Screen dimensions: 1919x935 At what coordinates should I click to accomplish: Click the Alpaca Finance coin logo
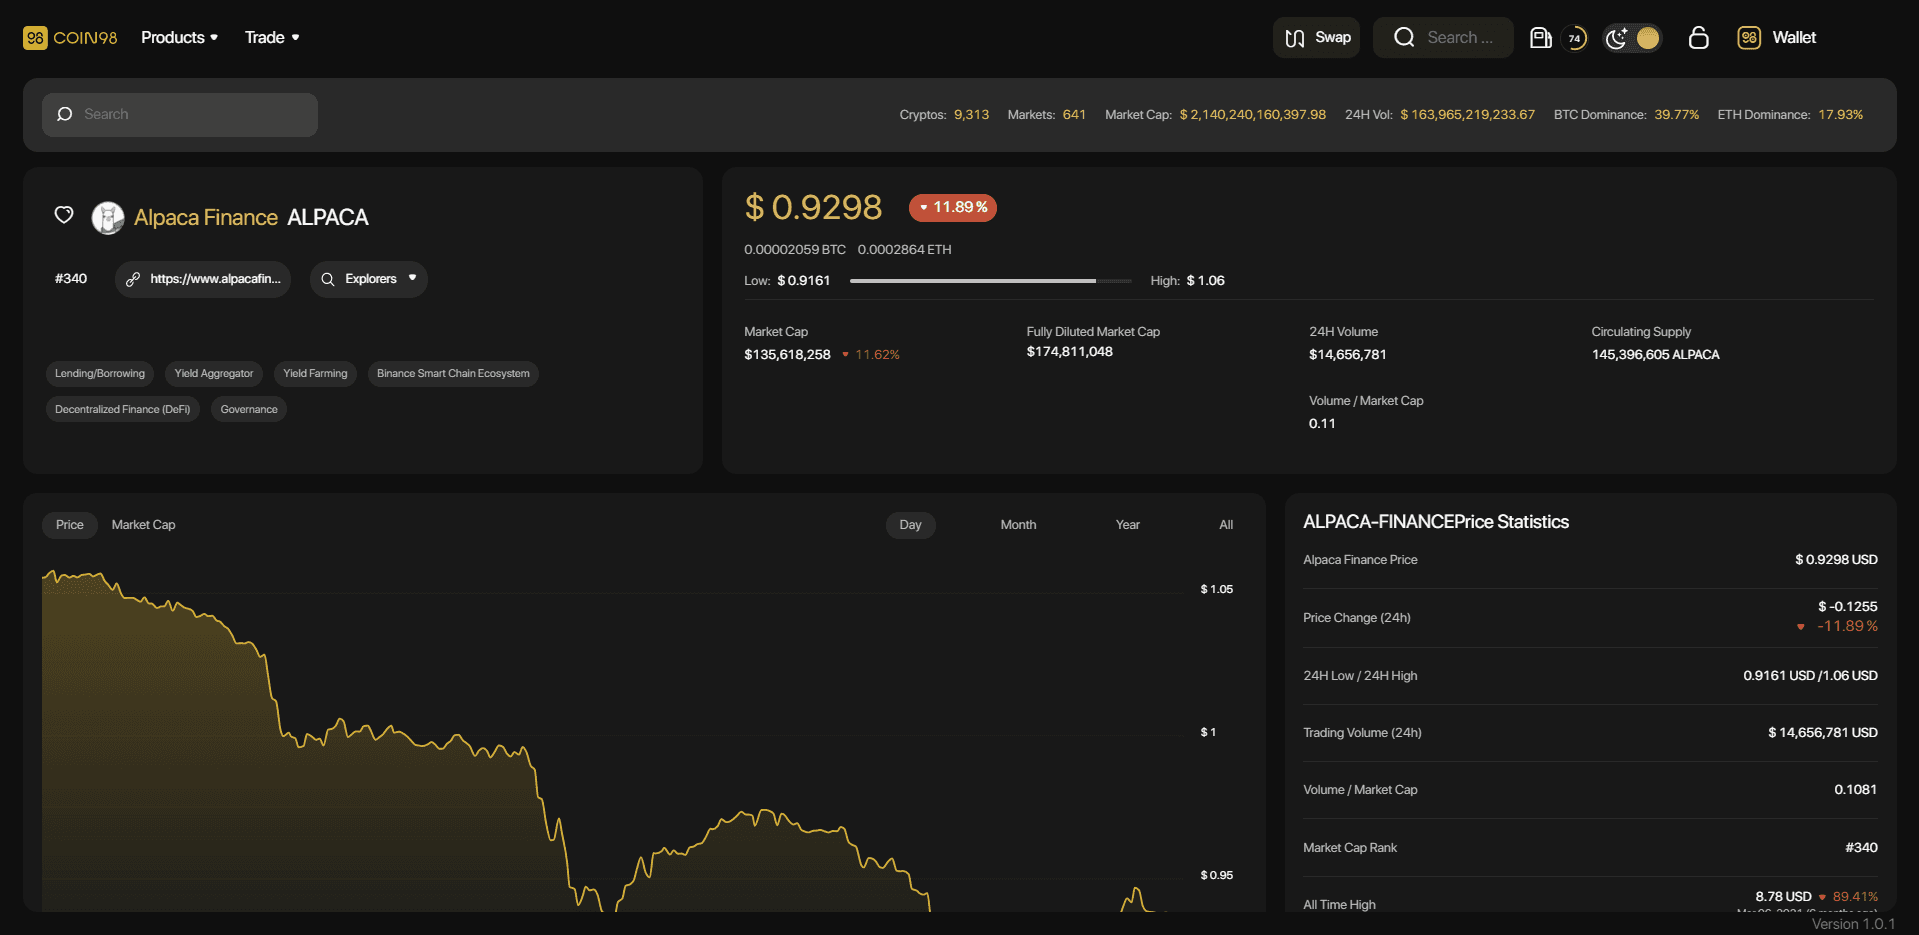[108, 217]
